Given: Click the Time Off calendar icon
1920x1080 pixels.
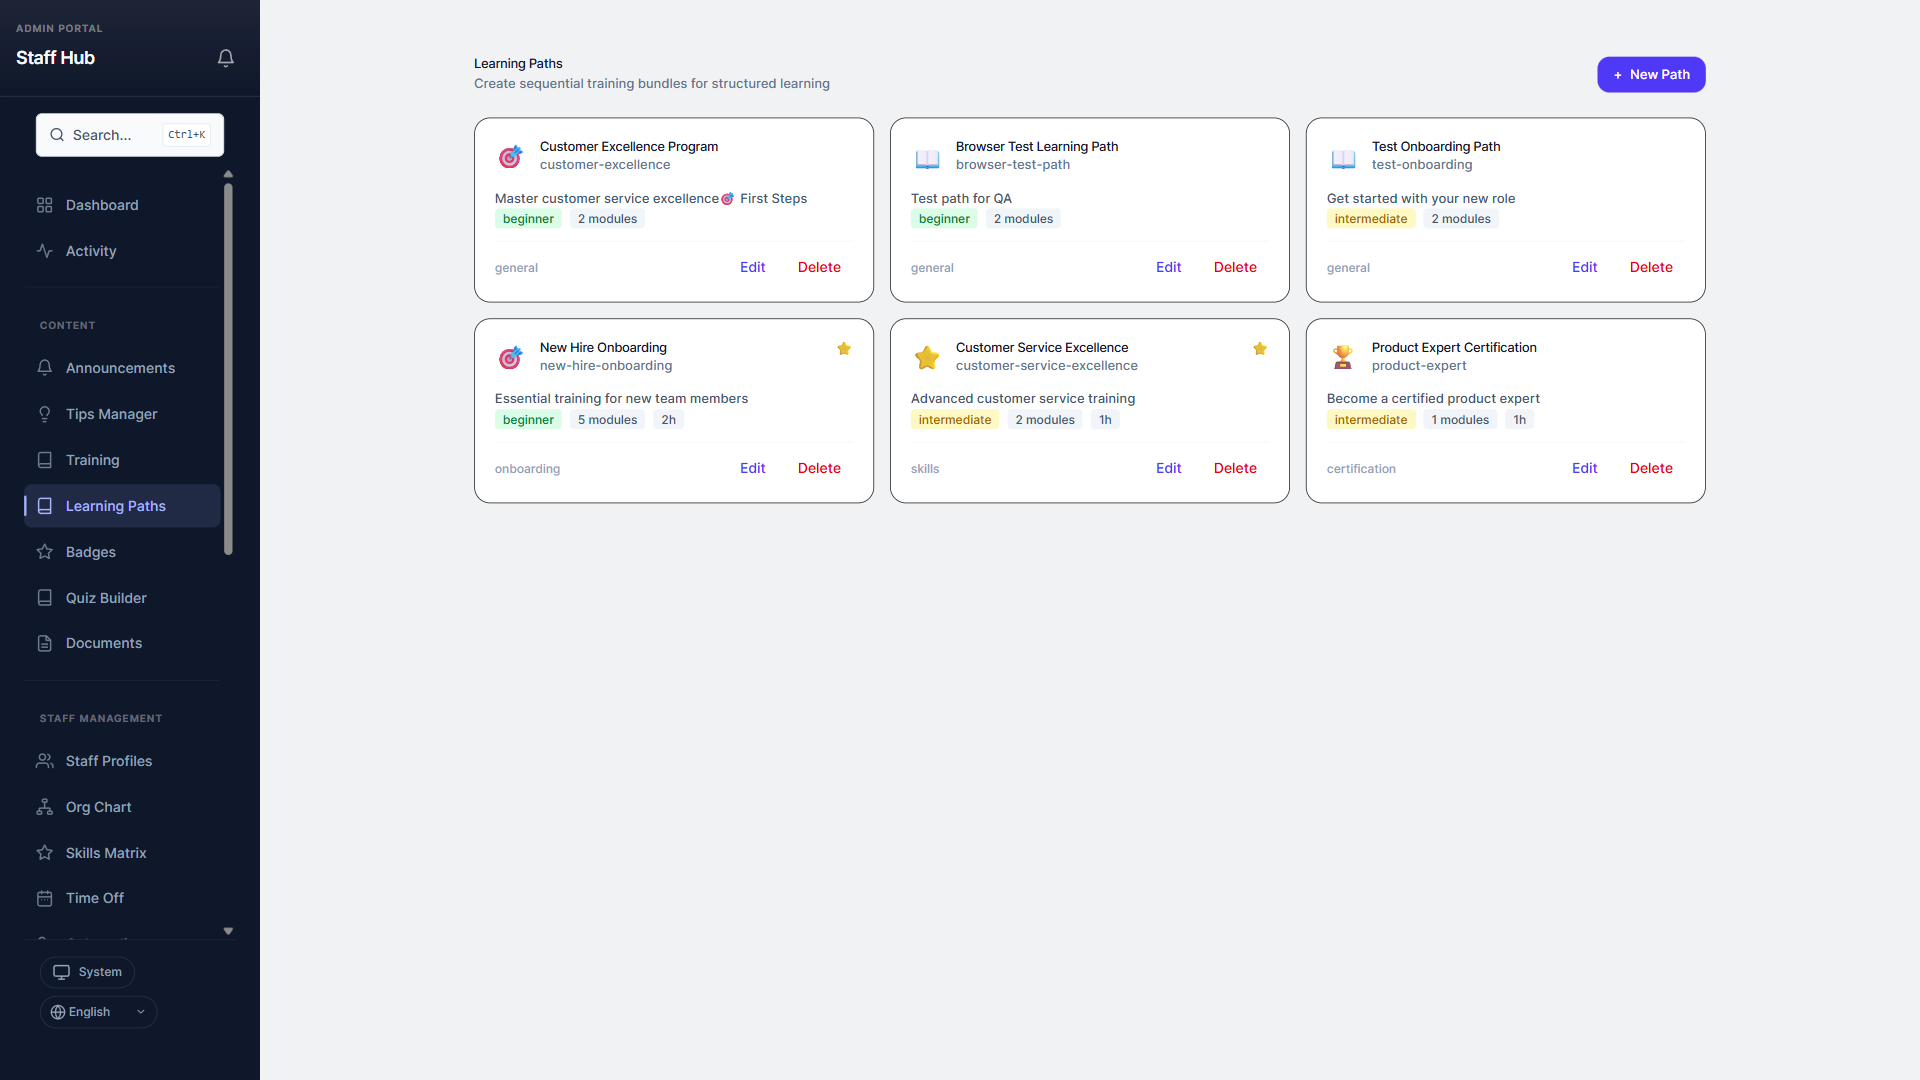Looking at the screenshot, I should tap(45, 898).
